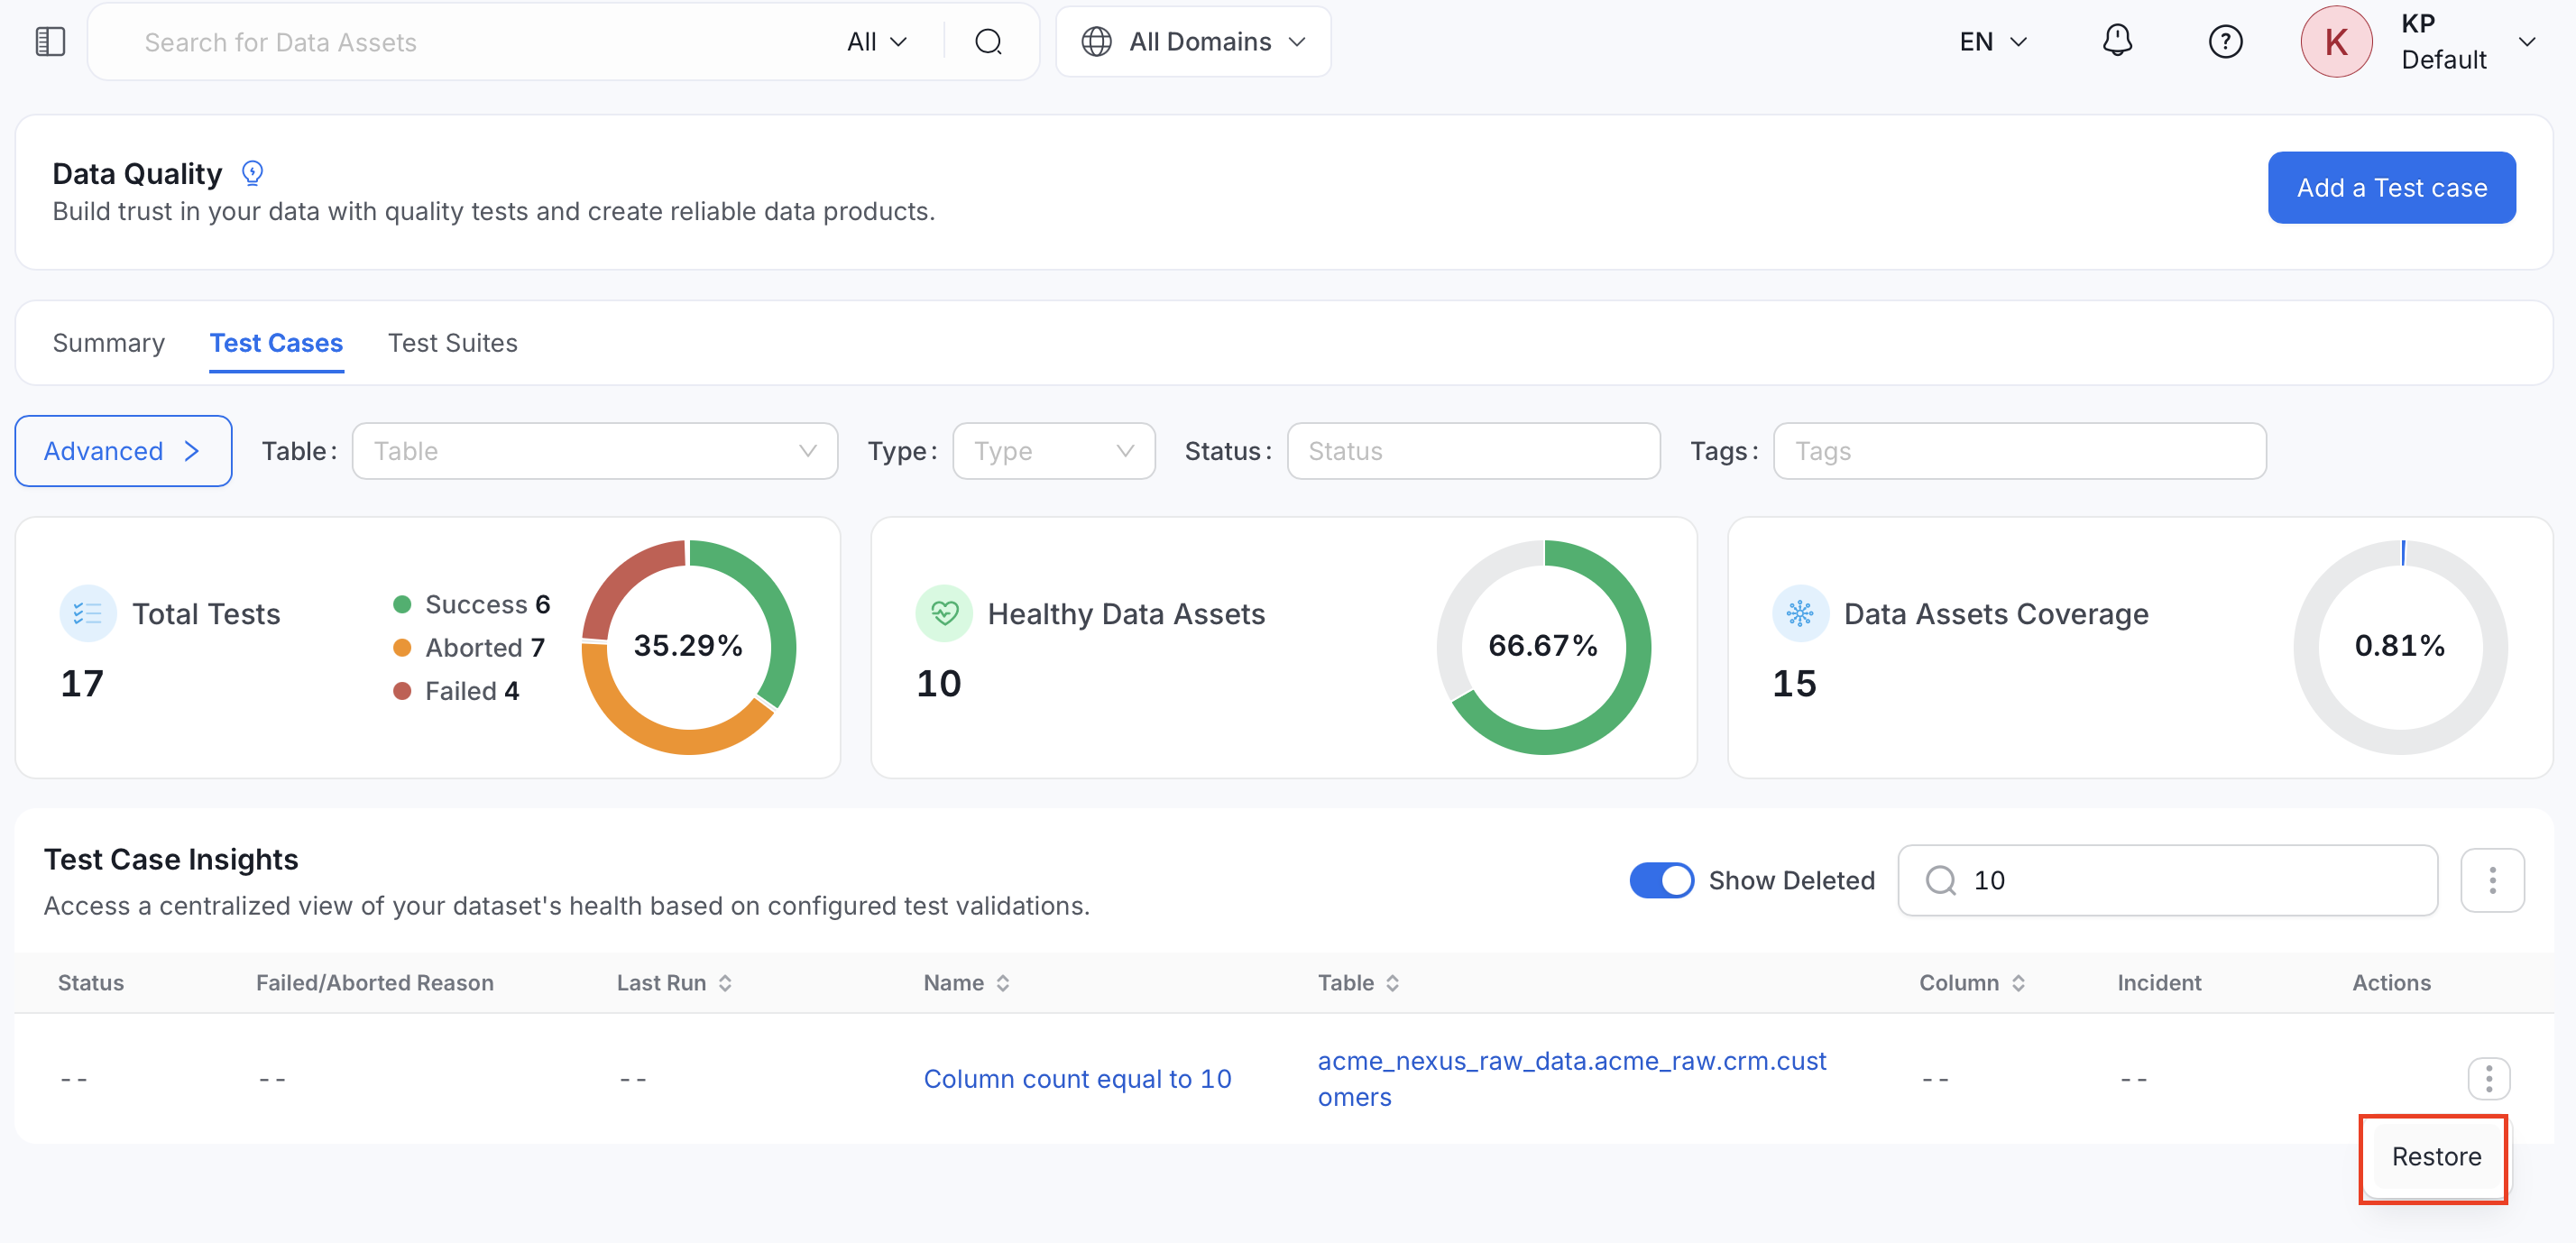Open the Type filter dropdown
Image resolution: width=2576 pixels, height=1243 pixels.
click(1053, 451)
